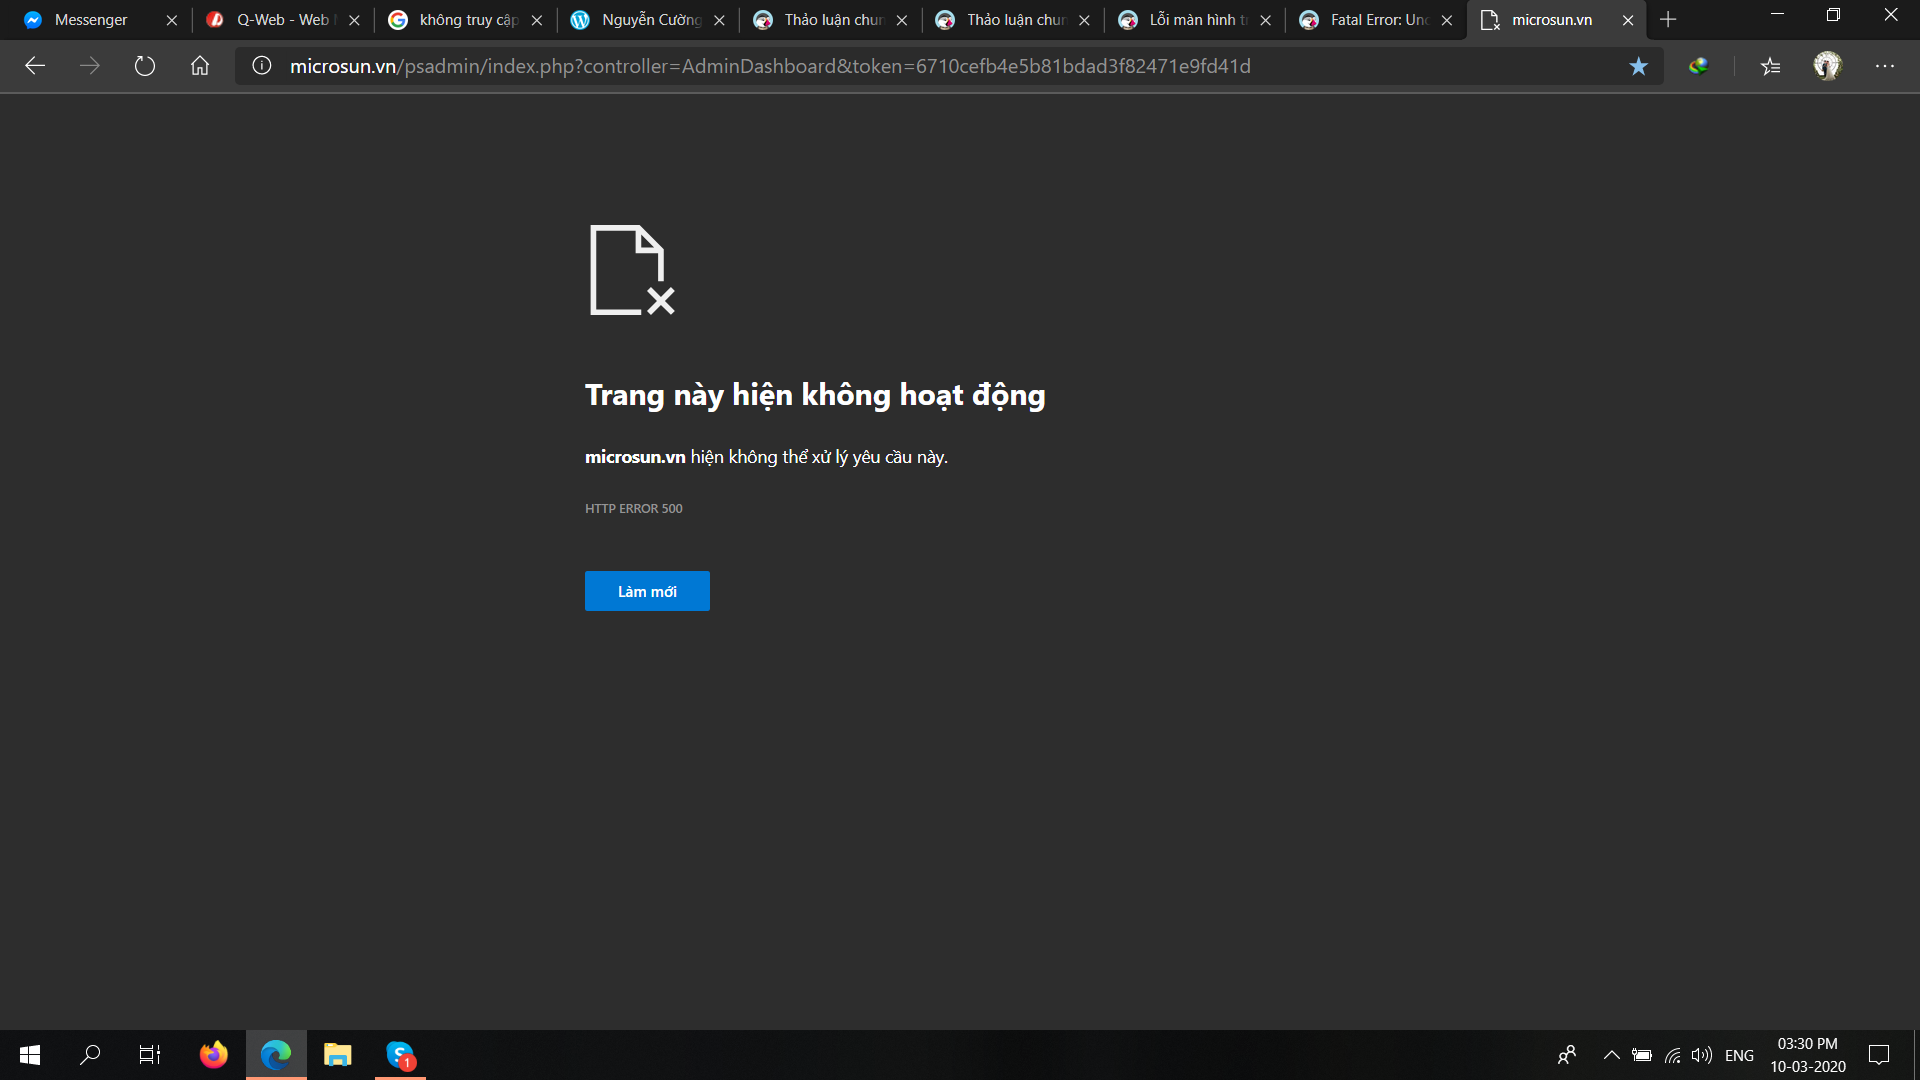The height and width of the screenshot is (1080, 1920).
Task: Open the browser profile avatar
Action: (1827, 66)
